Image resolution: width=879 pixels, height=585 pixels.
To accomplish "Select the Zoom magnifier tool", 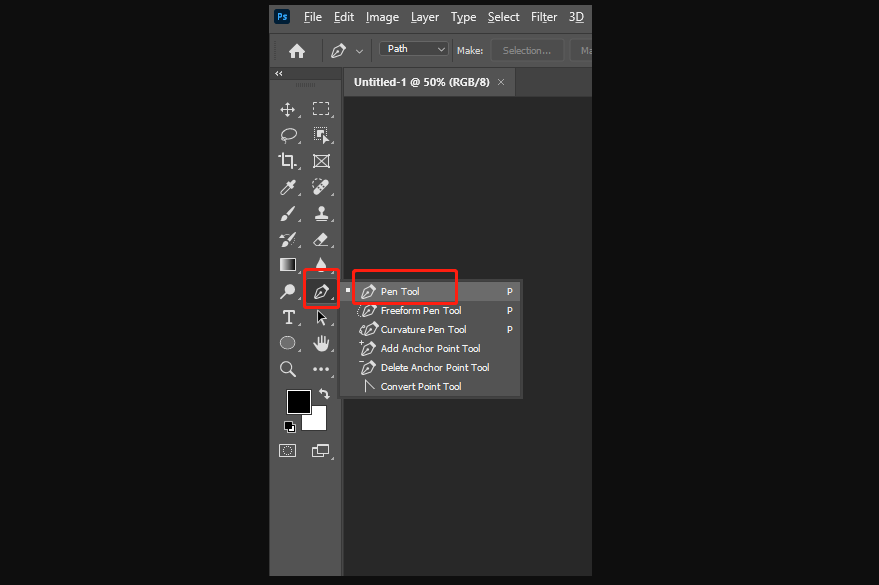I will click(x=288, y=369).
